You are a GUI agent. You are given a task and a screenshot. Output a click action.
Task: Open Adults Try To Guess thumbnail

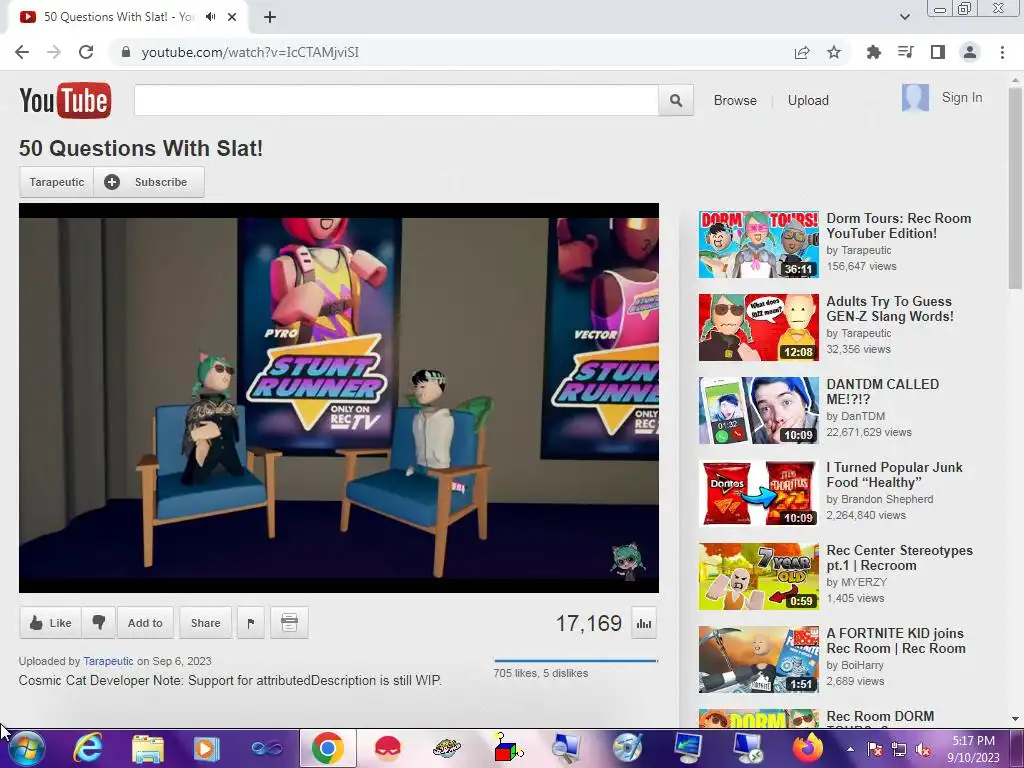pos(758,327)
